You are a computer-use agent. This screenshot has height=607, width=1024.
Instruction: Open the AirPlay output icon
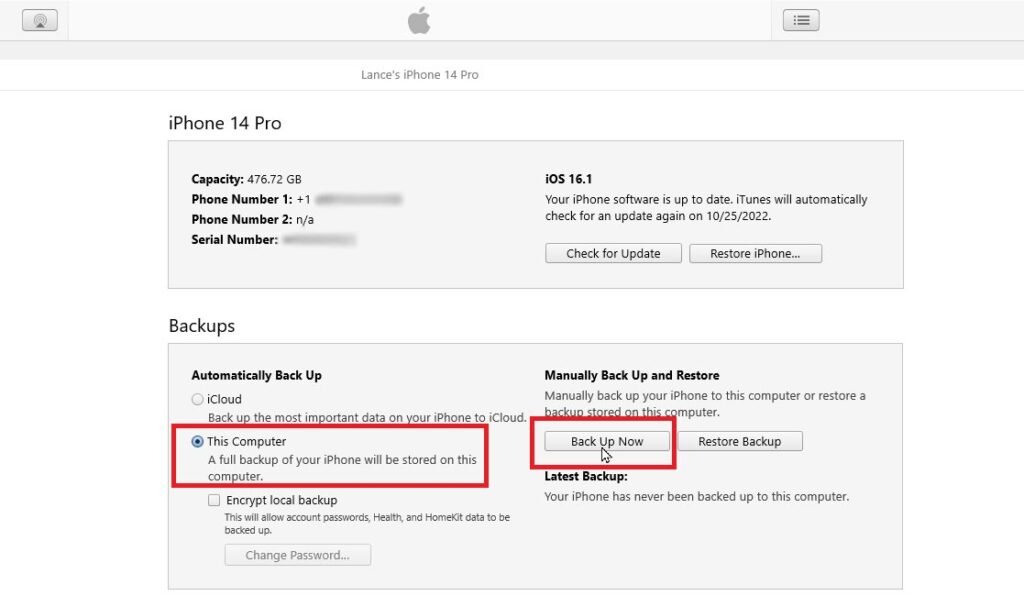[40, 20]
